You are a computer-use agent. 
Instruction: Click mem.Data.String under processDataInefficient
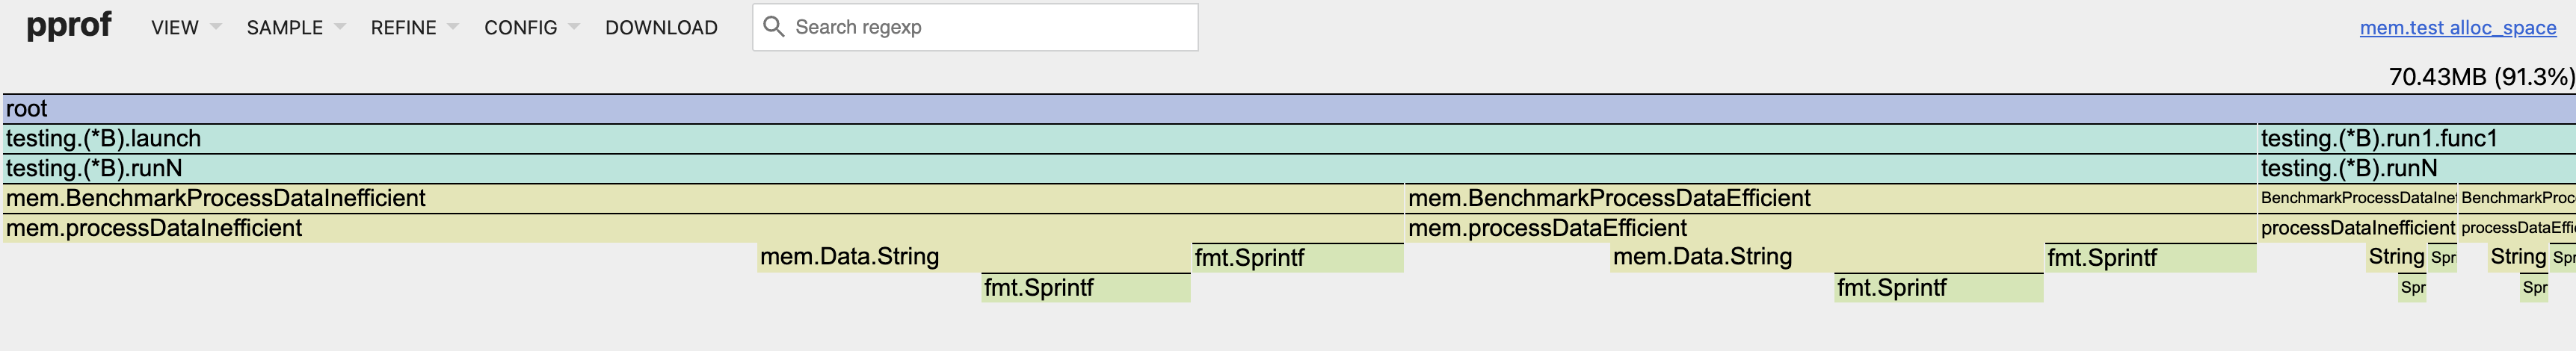[974, 258]
